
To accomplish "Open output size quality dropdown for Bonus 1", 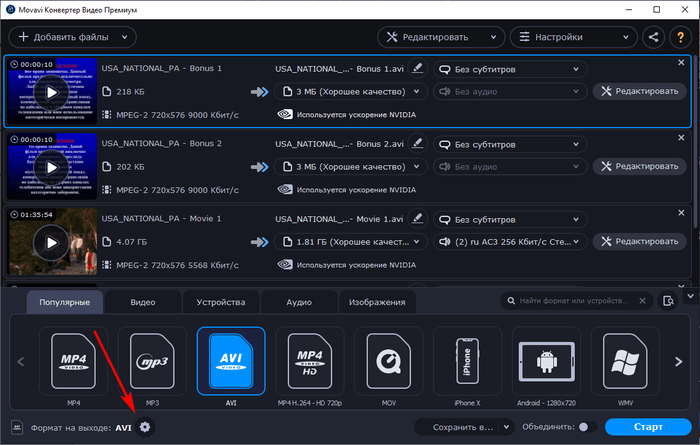I will pyautogui.click(x=350, y=91).
